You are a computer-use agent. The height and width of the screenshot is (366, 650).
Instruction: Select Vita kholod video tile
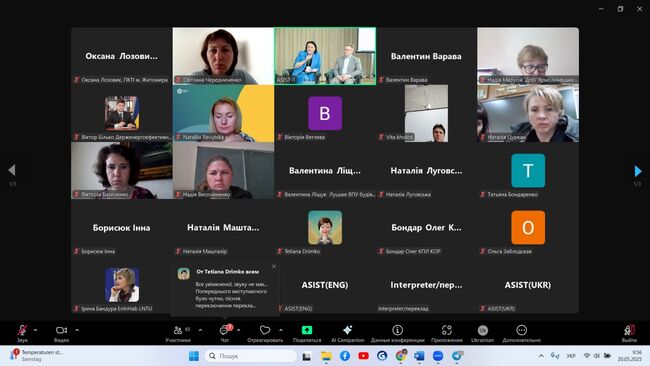pos(427,113)
